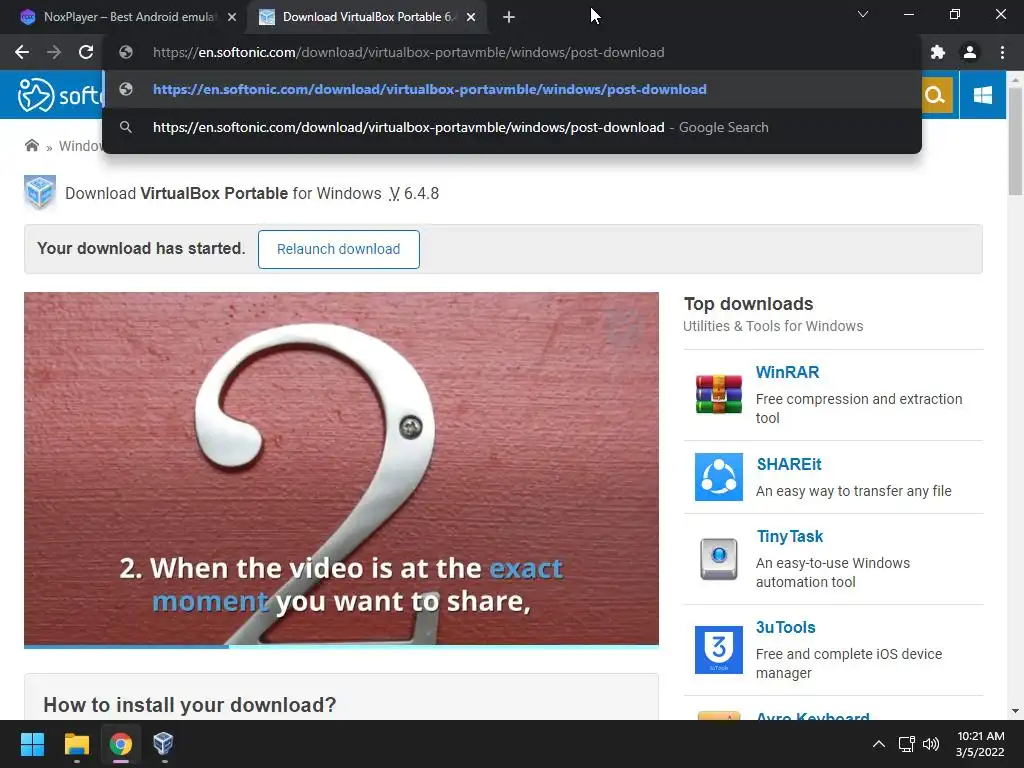Close the NoxPlayer tab
This screenshot has height=768, width=1024.
click(232, 17)
